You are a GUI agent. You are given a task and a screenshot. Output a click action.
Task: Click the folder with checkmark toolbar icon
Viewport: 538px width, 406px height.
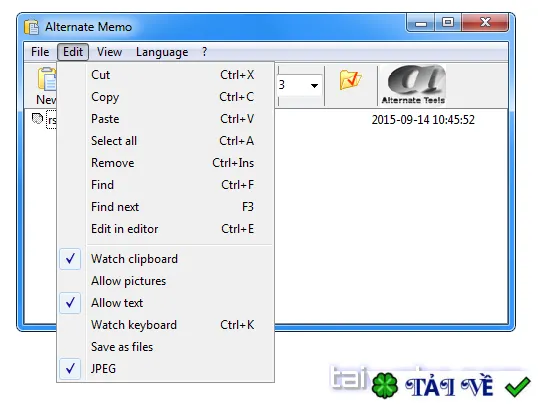(350, 80)
